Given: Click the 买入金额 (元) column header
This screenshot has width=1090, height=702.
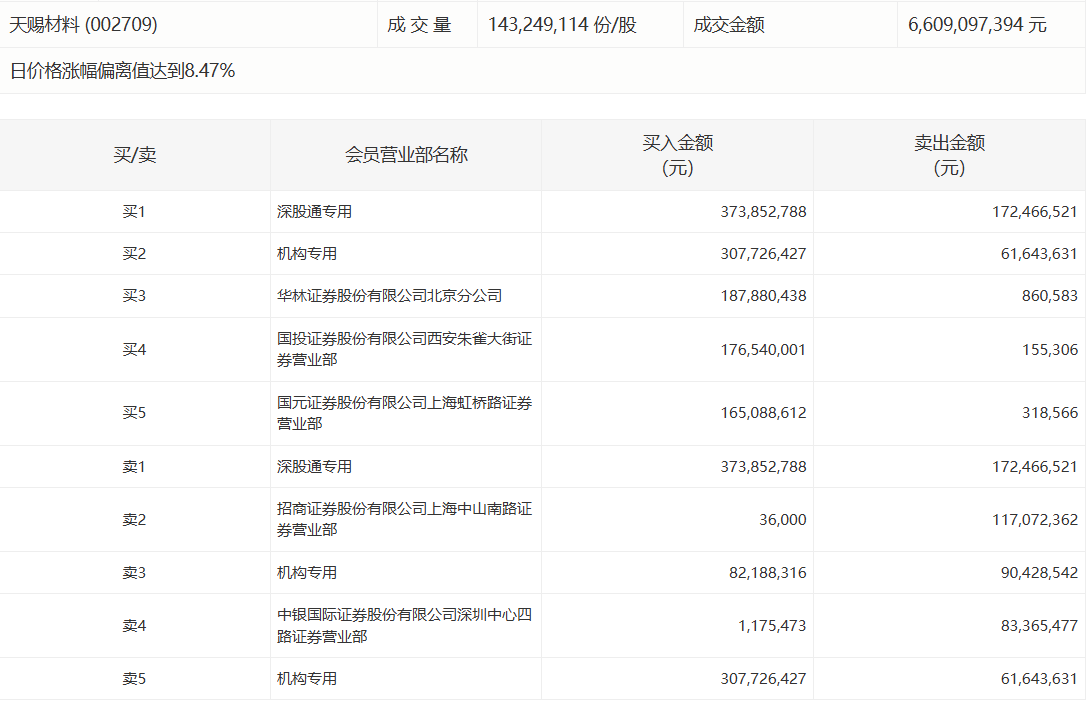Looking at the screenshot, I should [x=677, y=155].
